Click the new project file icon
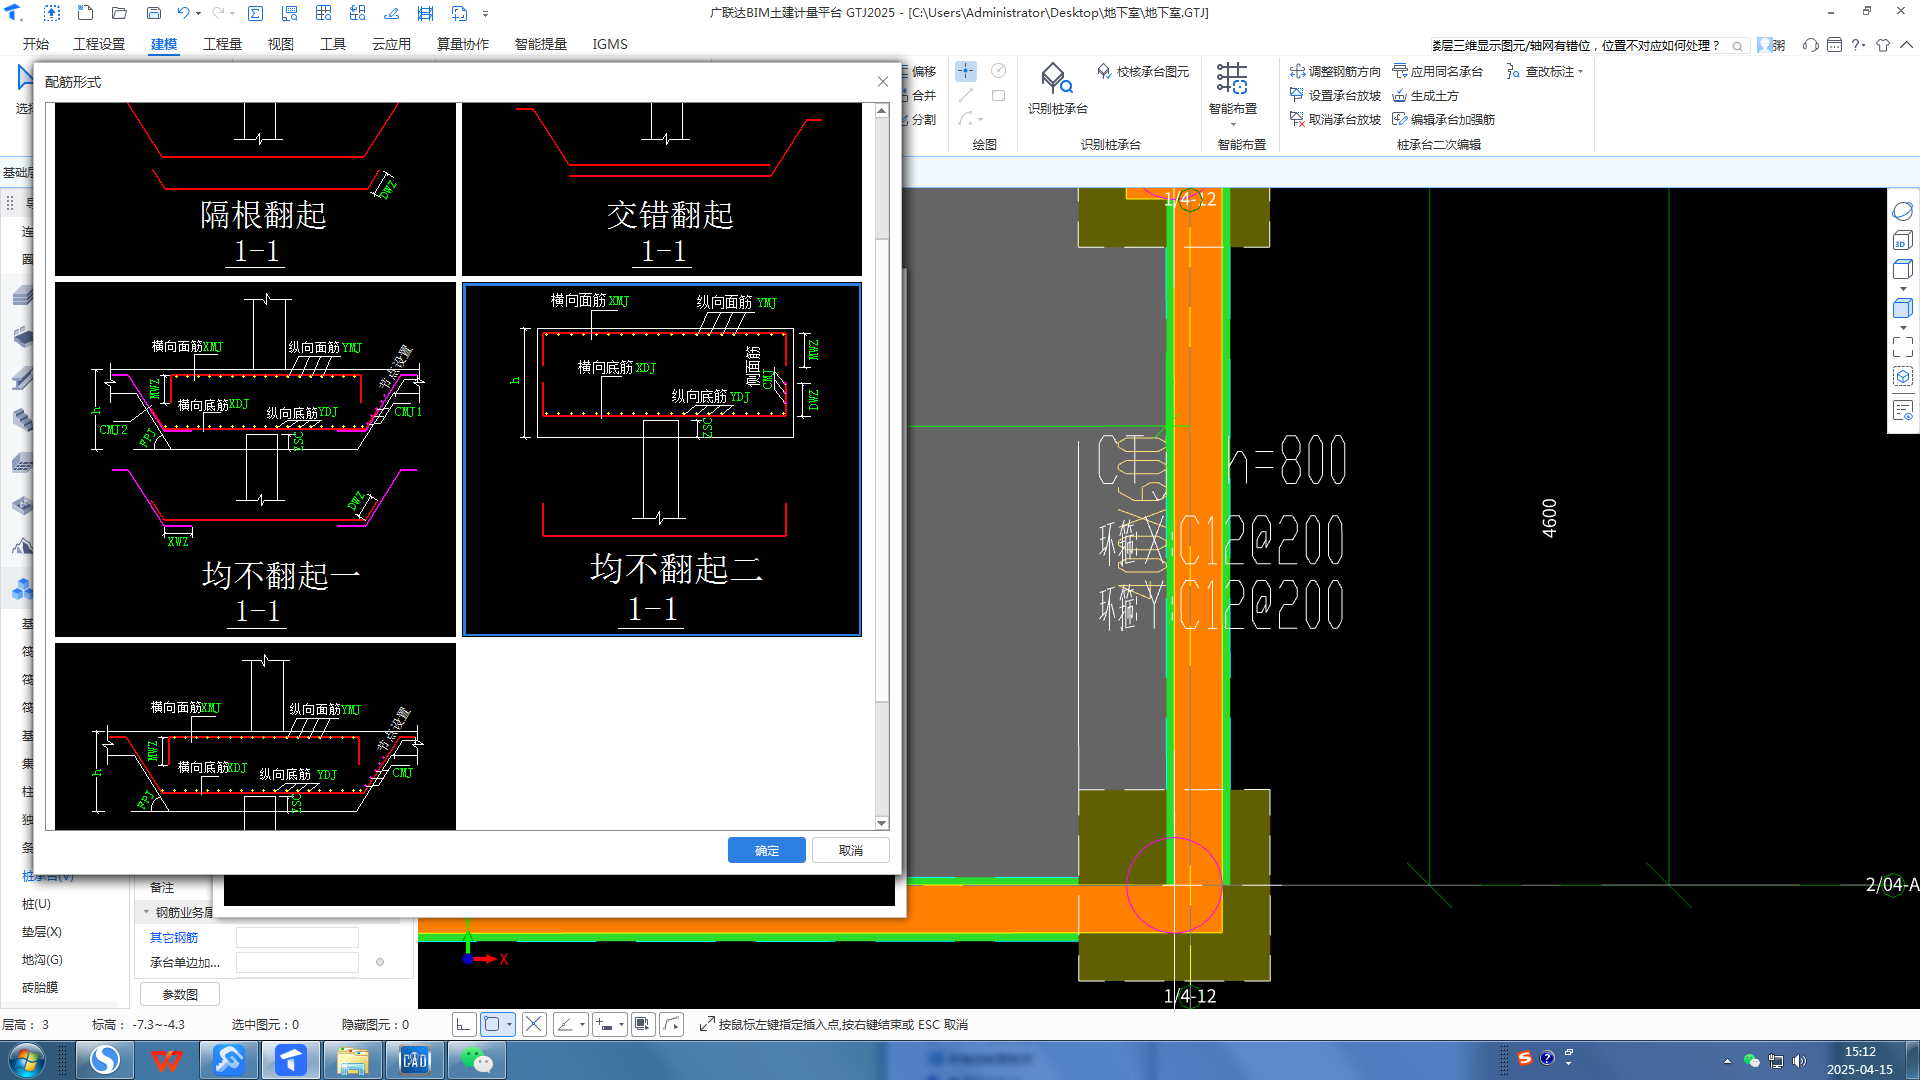 85,13
